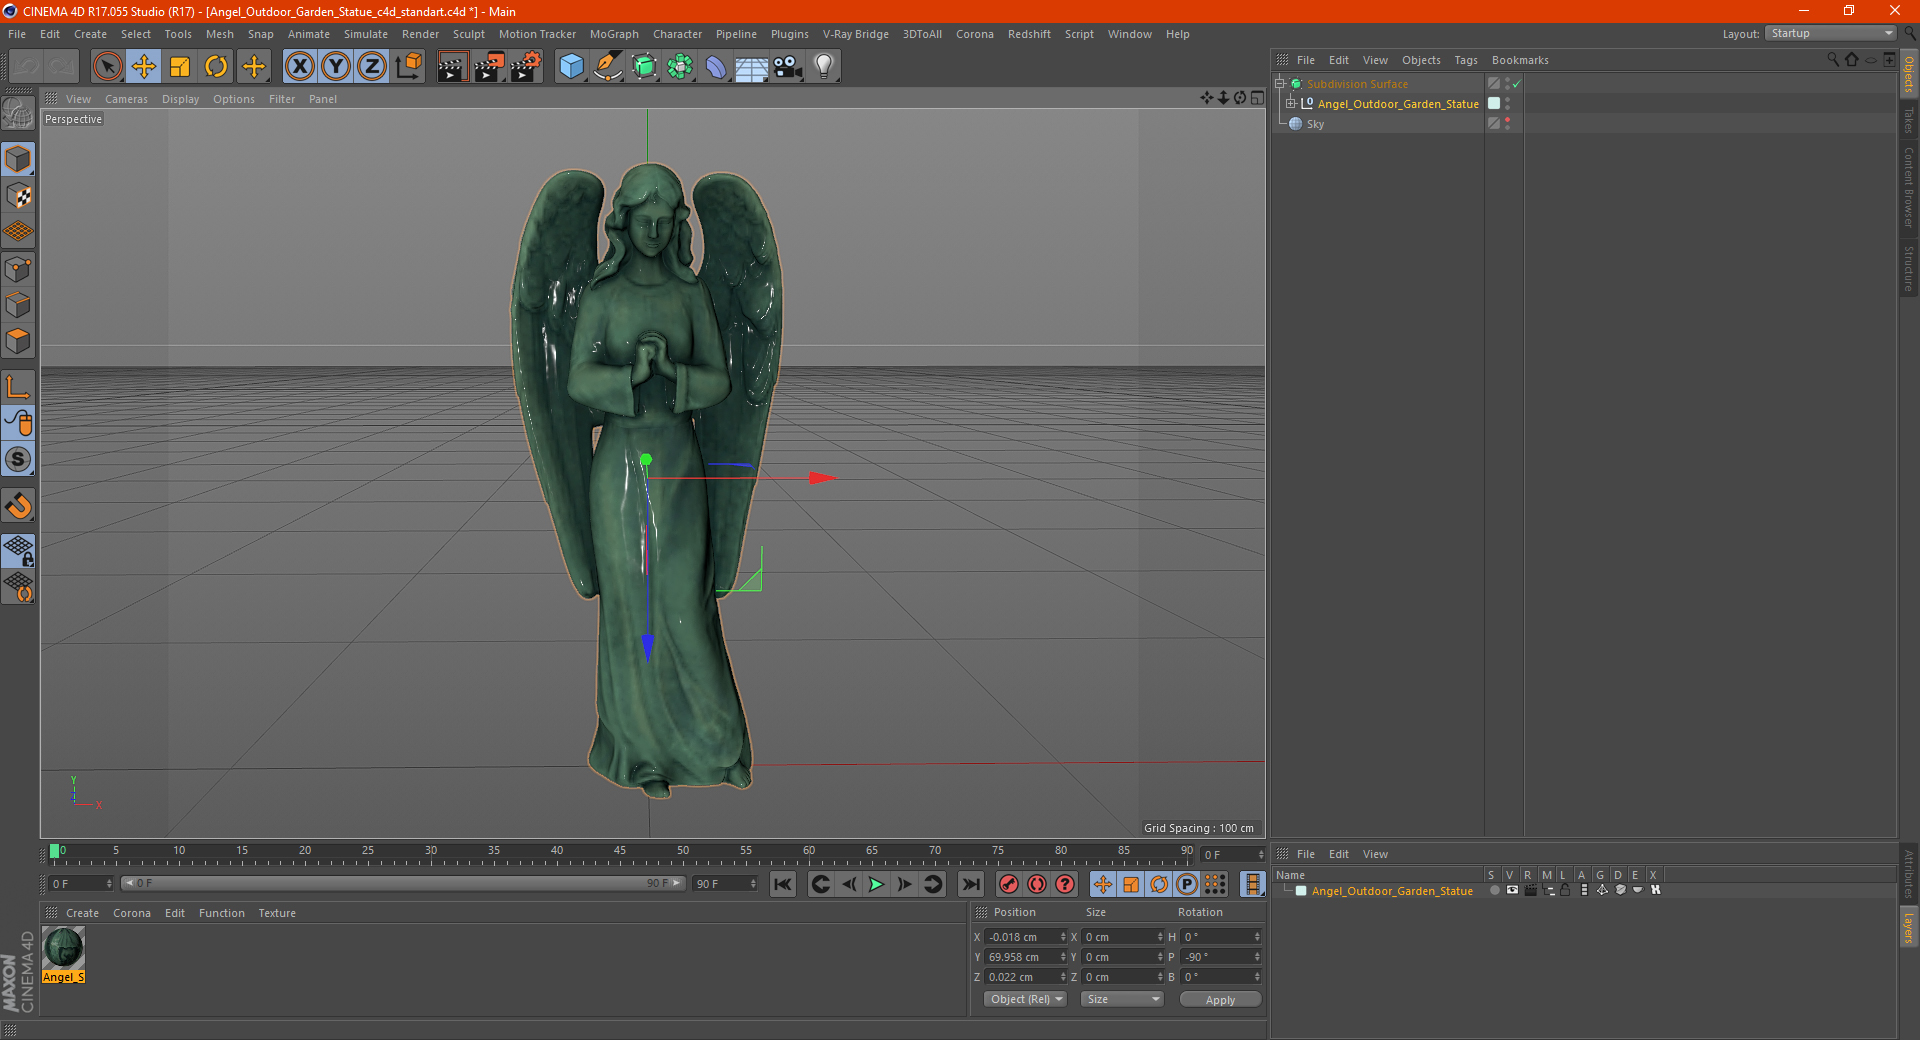Toggle Subdivision Surface enable checkmark
This screenshot has height=1040, width=1920.
coord(1517,84)
